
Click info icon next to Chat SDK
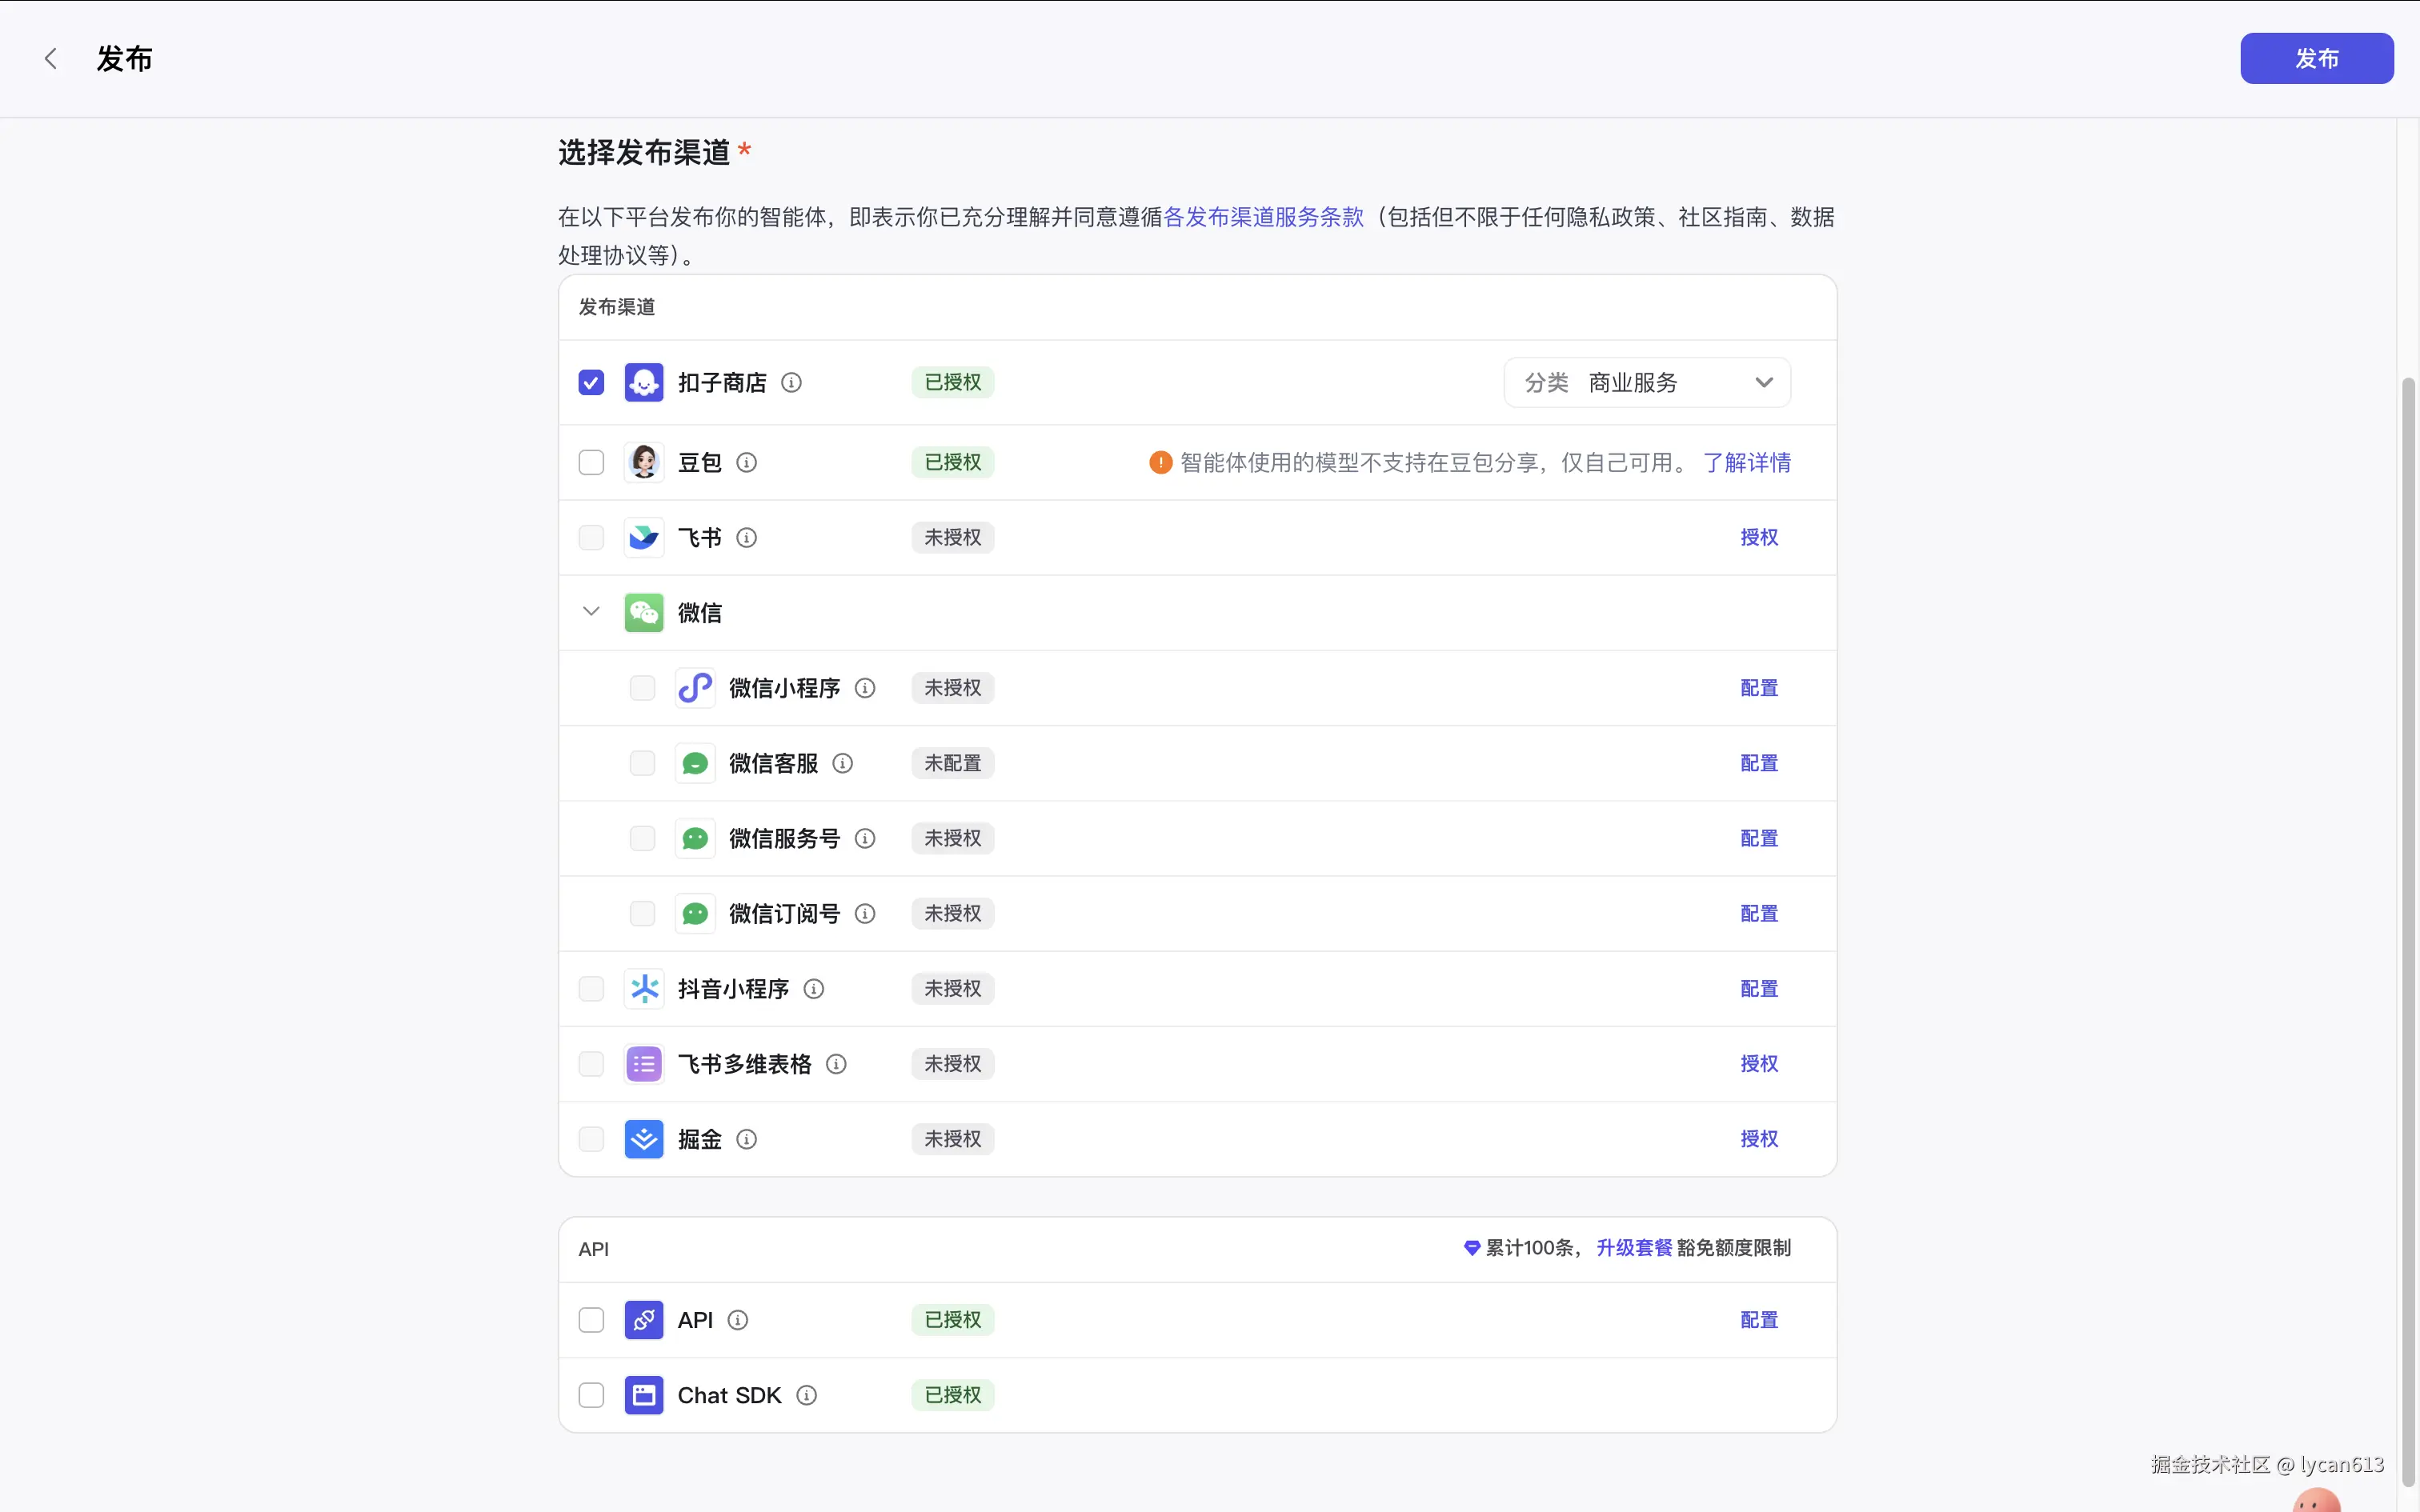(806, 1395)
